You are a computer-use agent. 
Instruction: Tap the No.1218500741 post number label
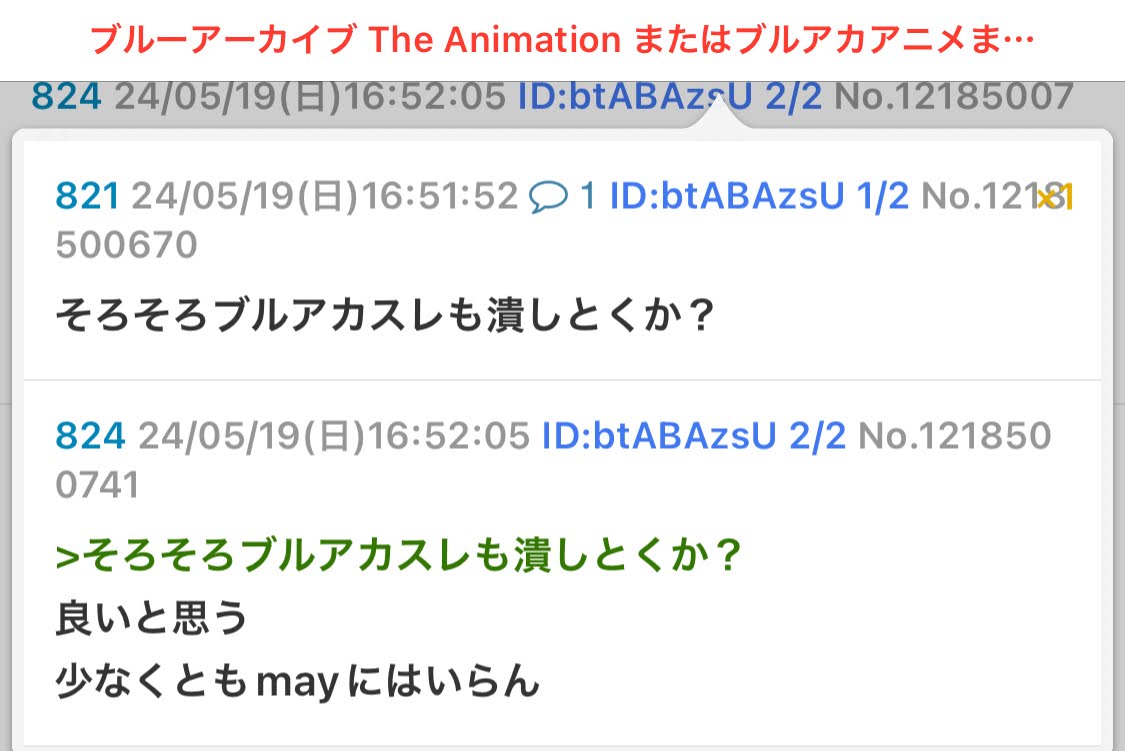click(955, 437)
